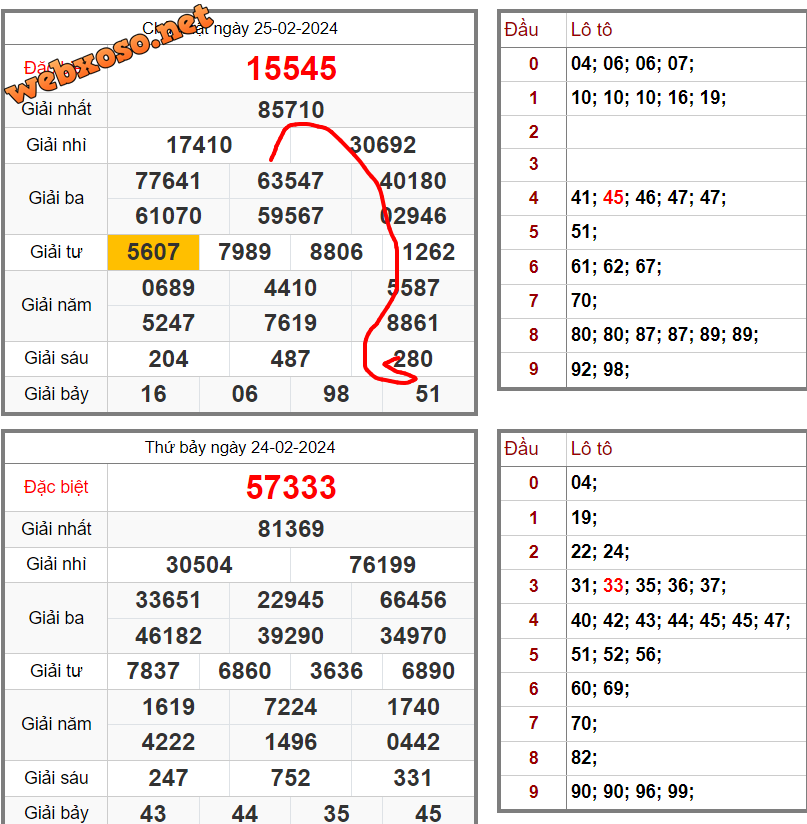
Task: Click the 'Đặc biệt' label in 24-02-2024 table
Action: point(56,487)
